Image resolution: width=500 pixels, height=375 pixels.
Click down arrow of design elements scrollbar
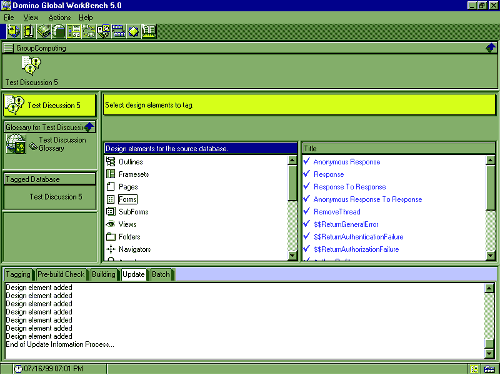click(x=292, y=256)
